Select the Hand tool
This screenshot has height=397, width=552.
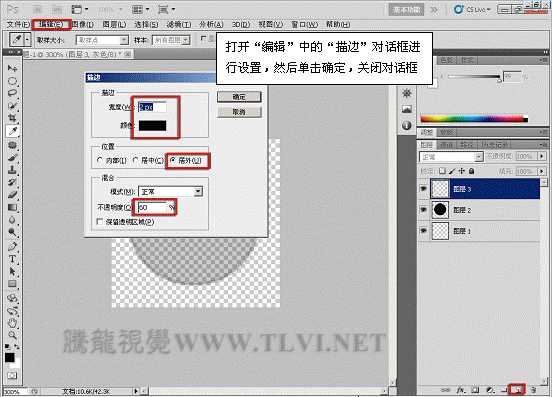(12, 322)
